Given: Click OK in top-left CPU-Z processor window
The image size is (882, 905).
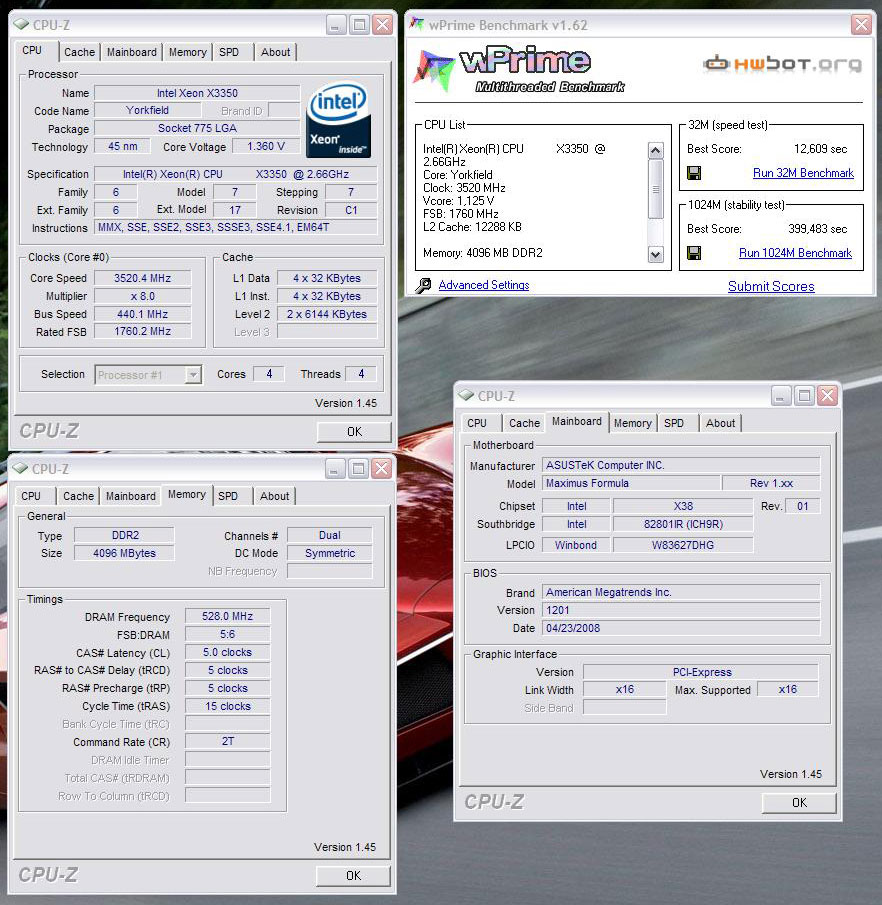Looking at the screenshot, I should (354, 432).
